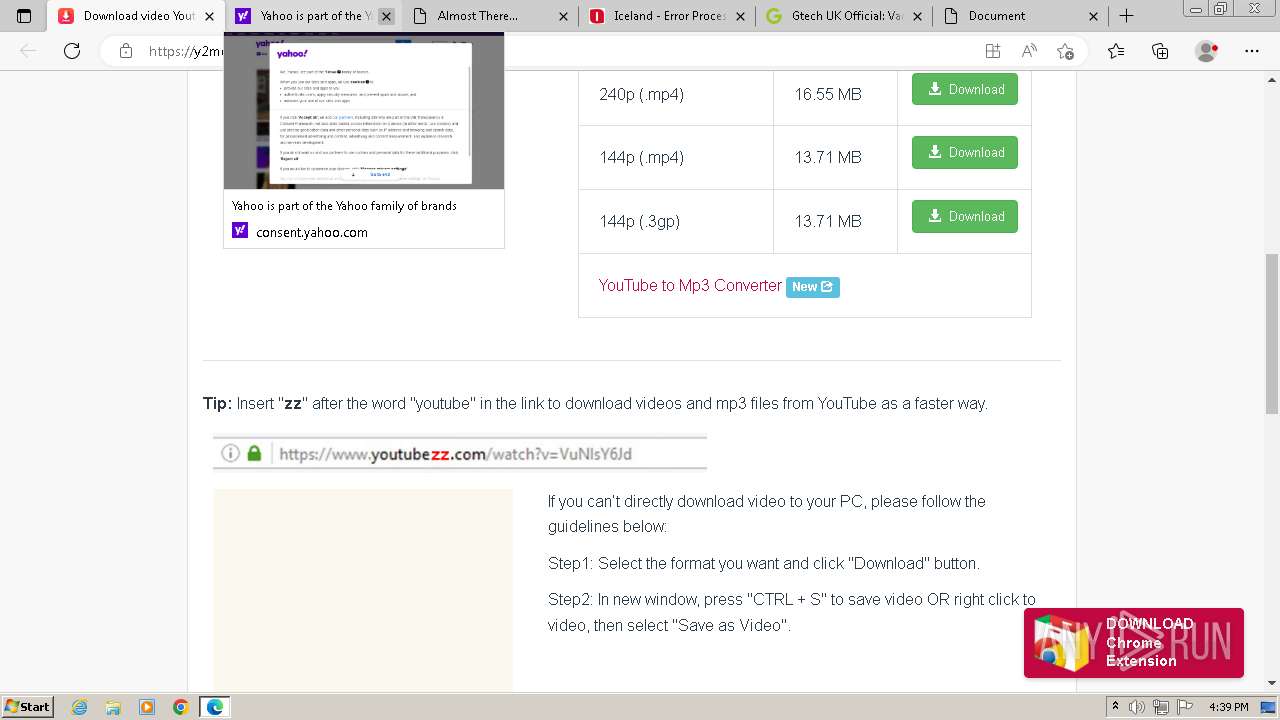The width and height of the screenshot is (1280, 720).
Task: Click the Yahoo tab preview thumbnail
Action: coord(364,111)
